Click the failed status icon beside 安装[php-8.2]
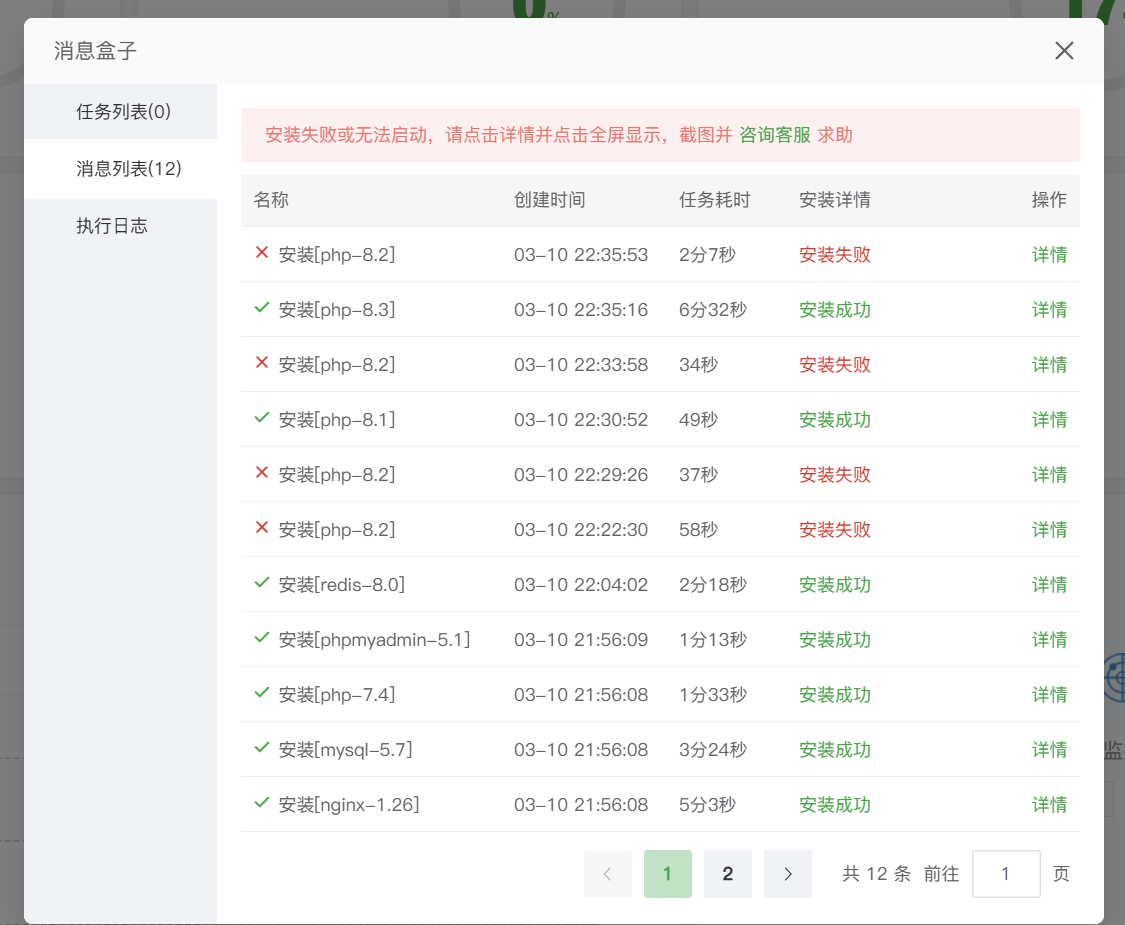Screen dimensions: 1125x925 (260, 255)
